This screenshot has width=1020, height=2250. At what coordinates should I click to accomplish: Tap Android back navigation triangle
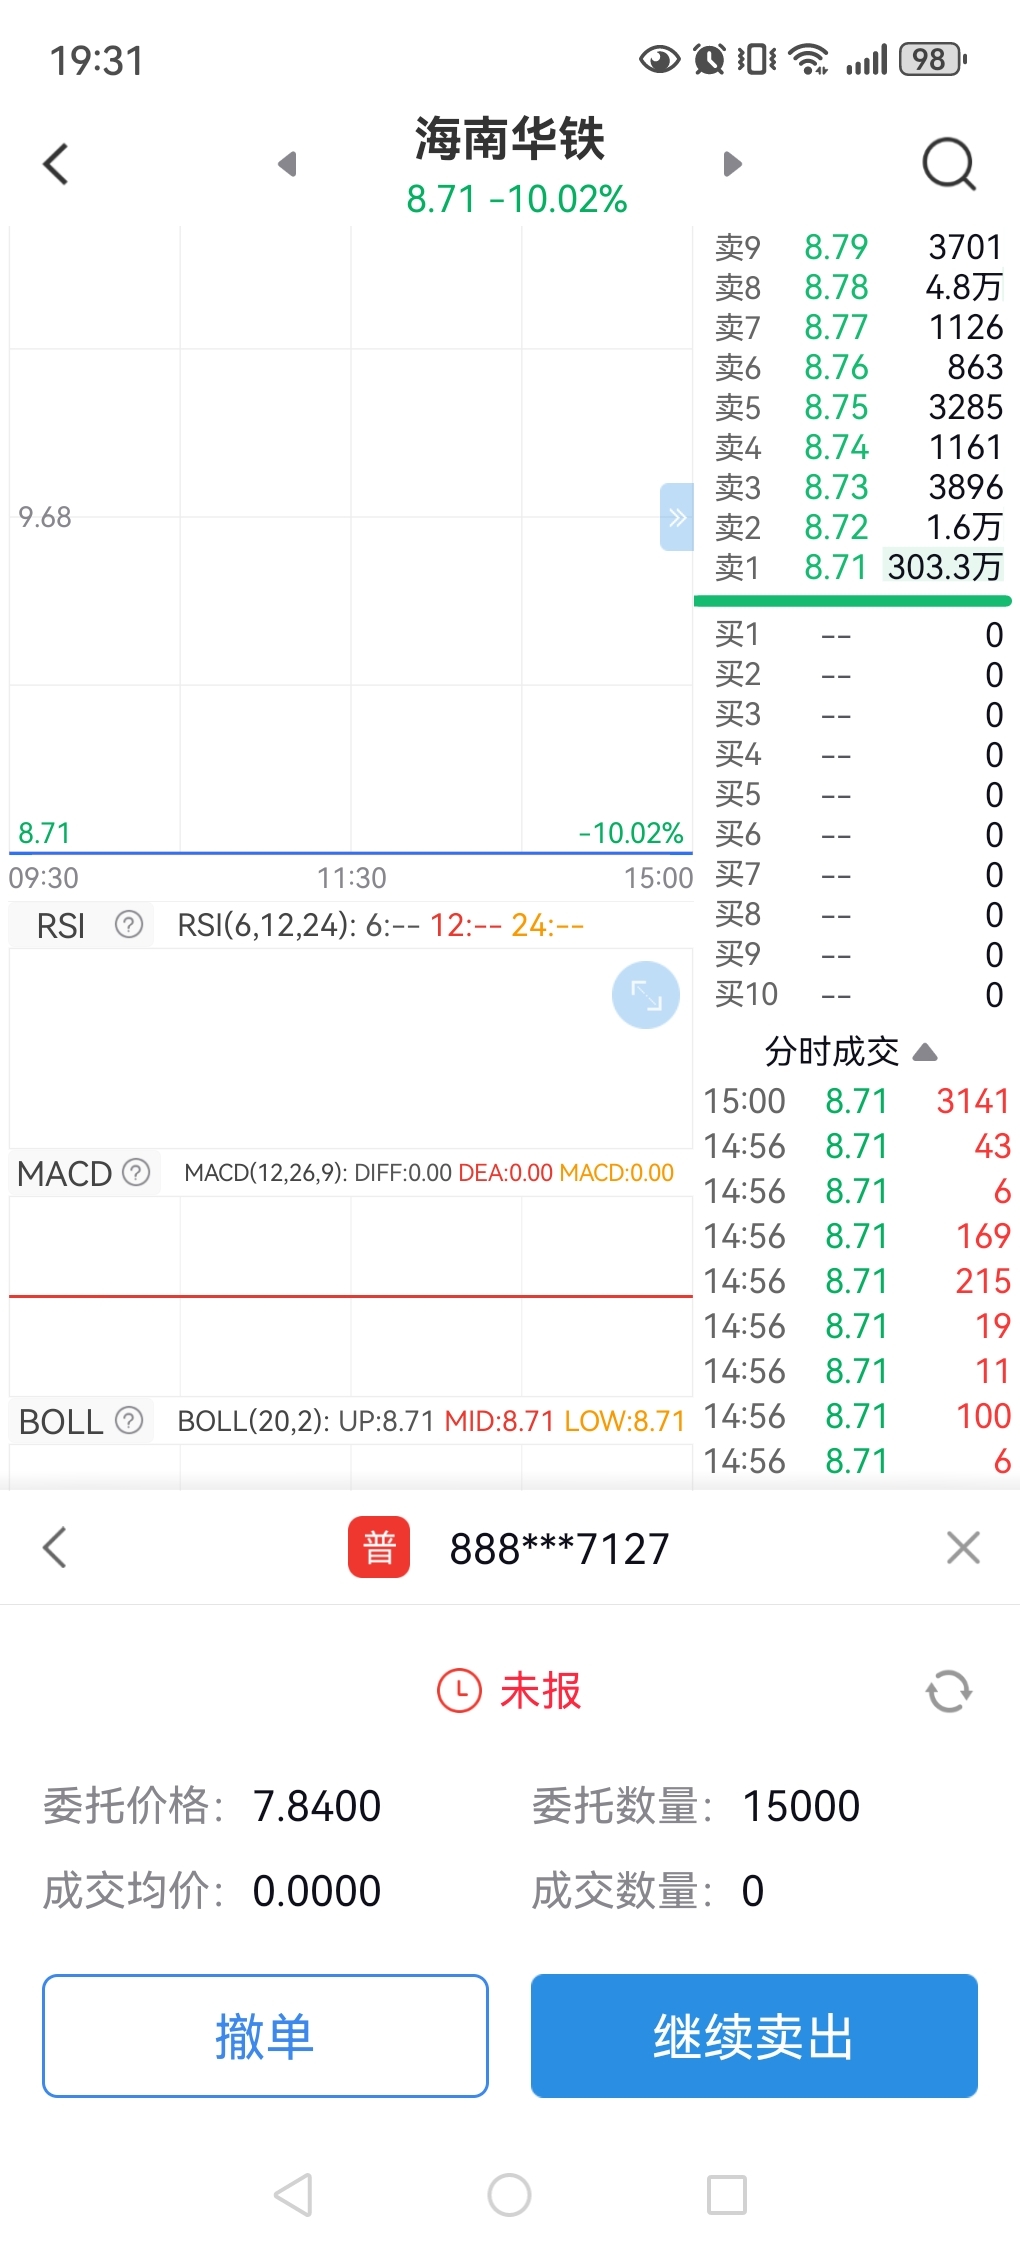[x=293, y=2195]
